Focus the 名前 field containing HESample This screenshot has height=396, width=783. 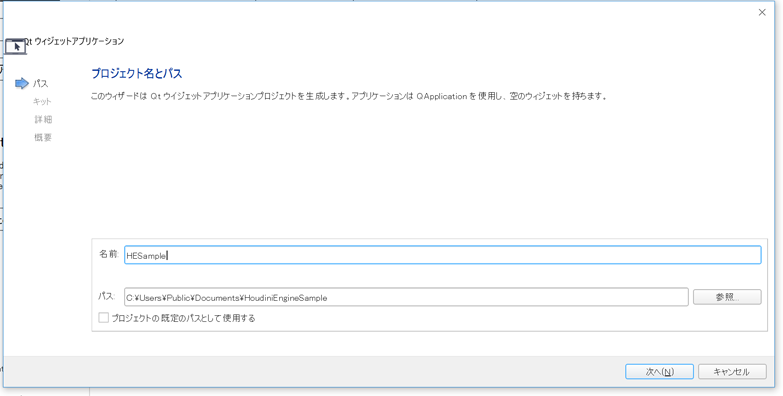442,255
